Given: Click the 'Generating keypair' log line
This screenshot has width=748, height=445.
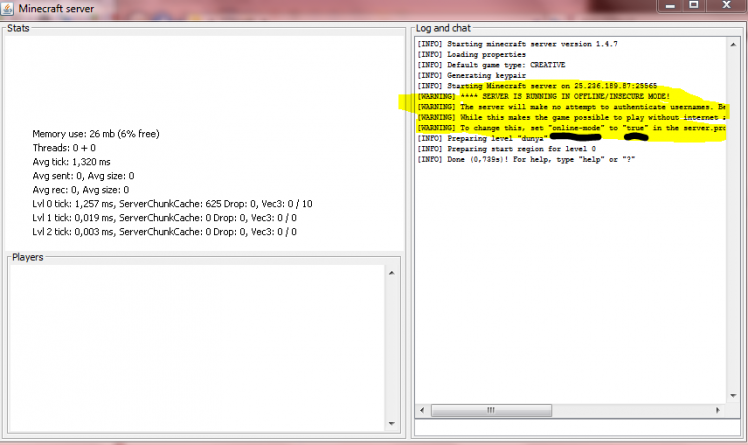Looking at the screenshot, I should 472,75.
